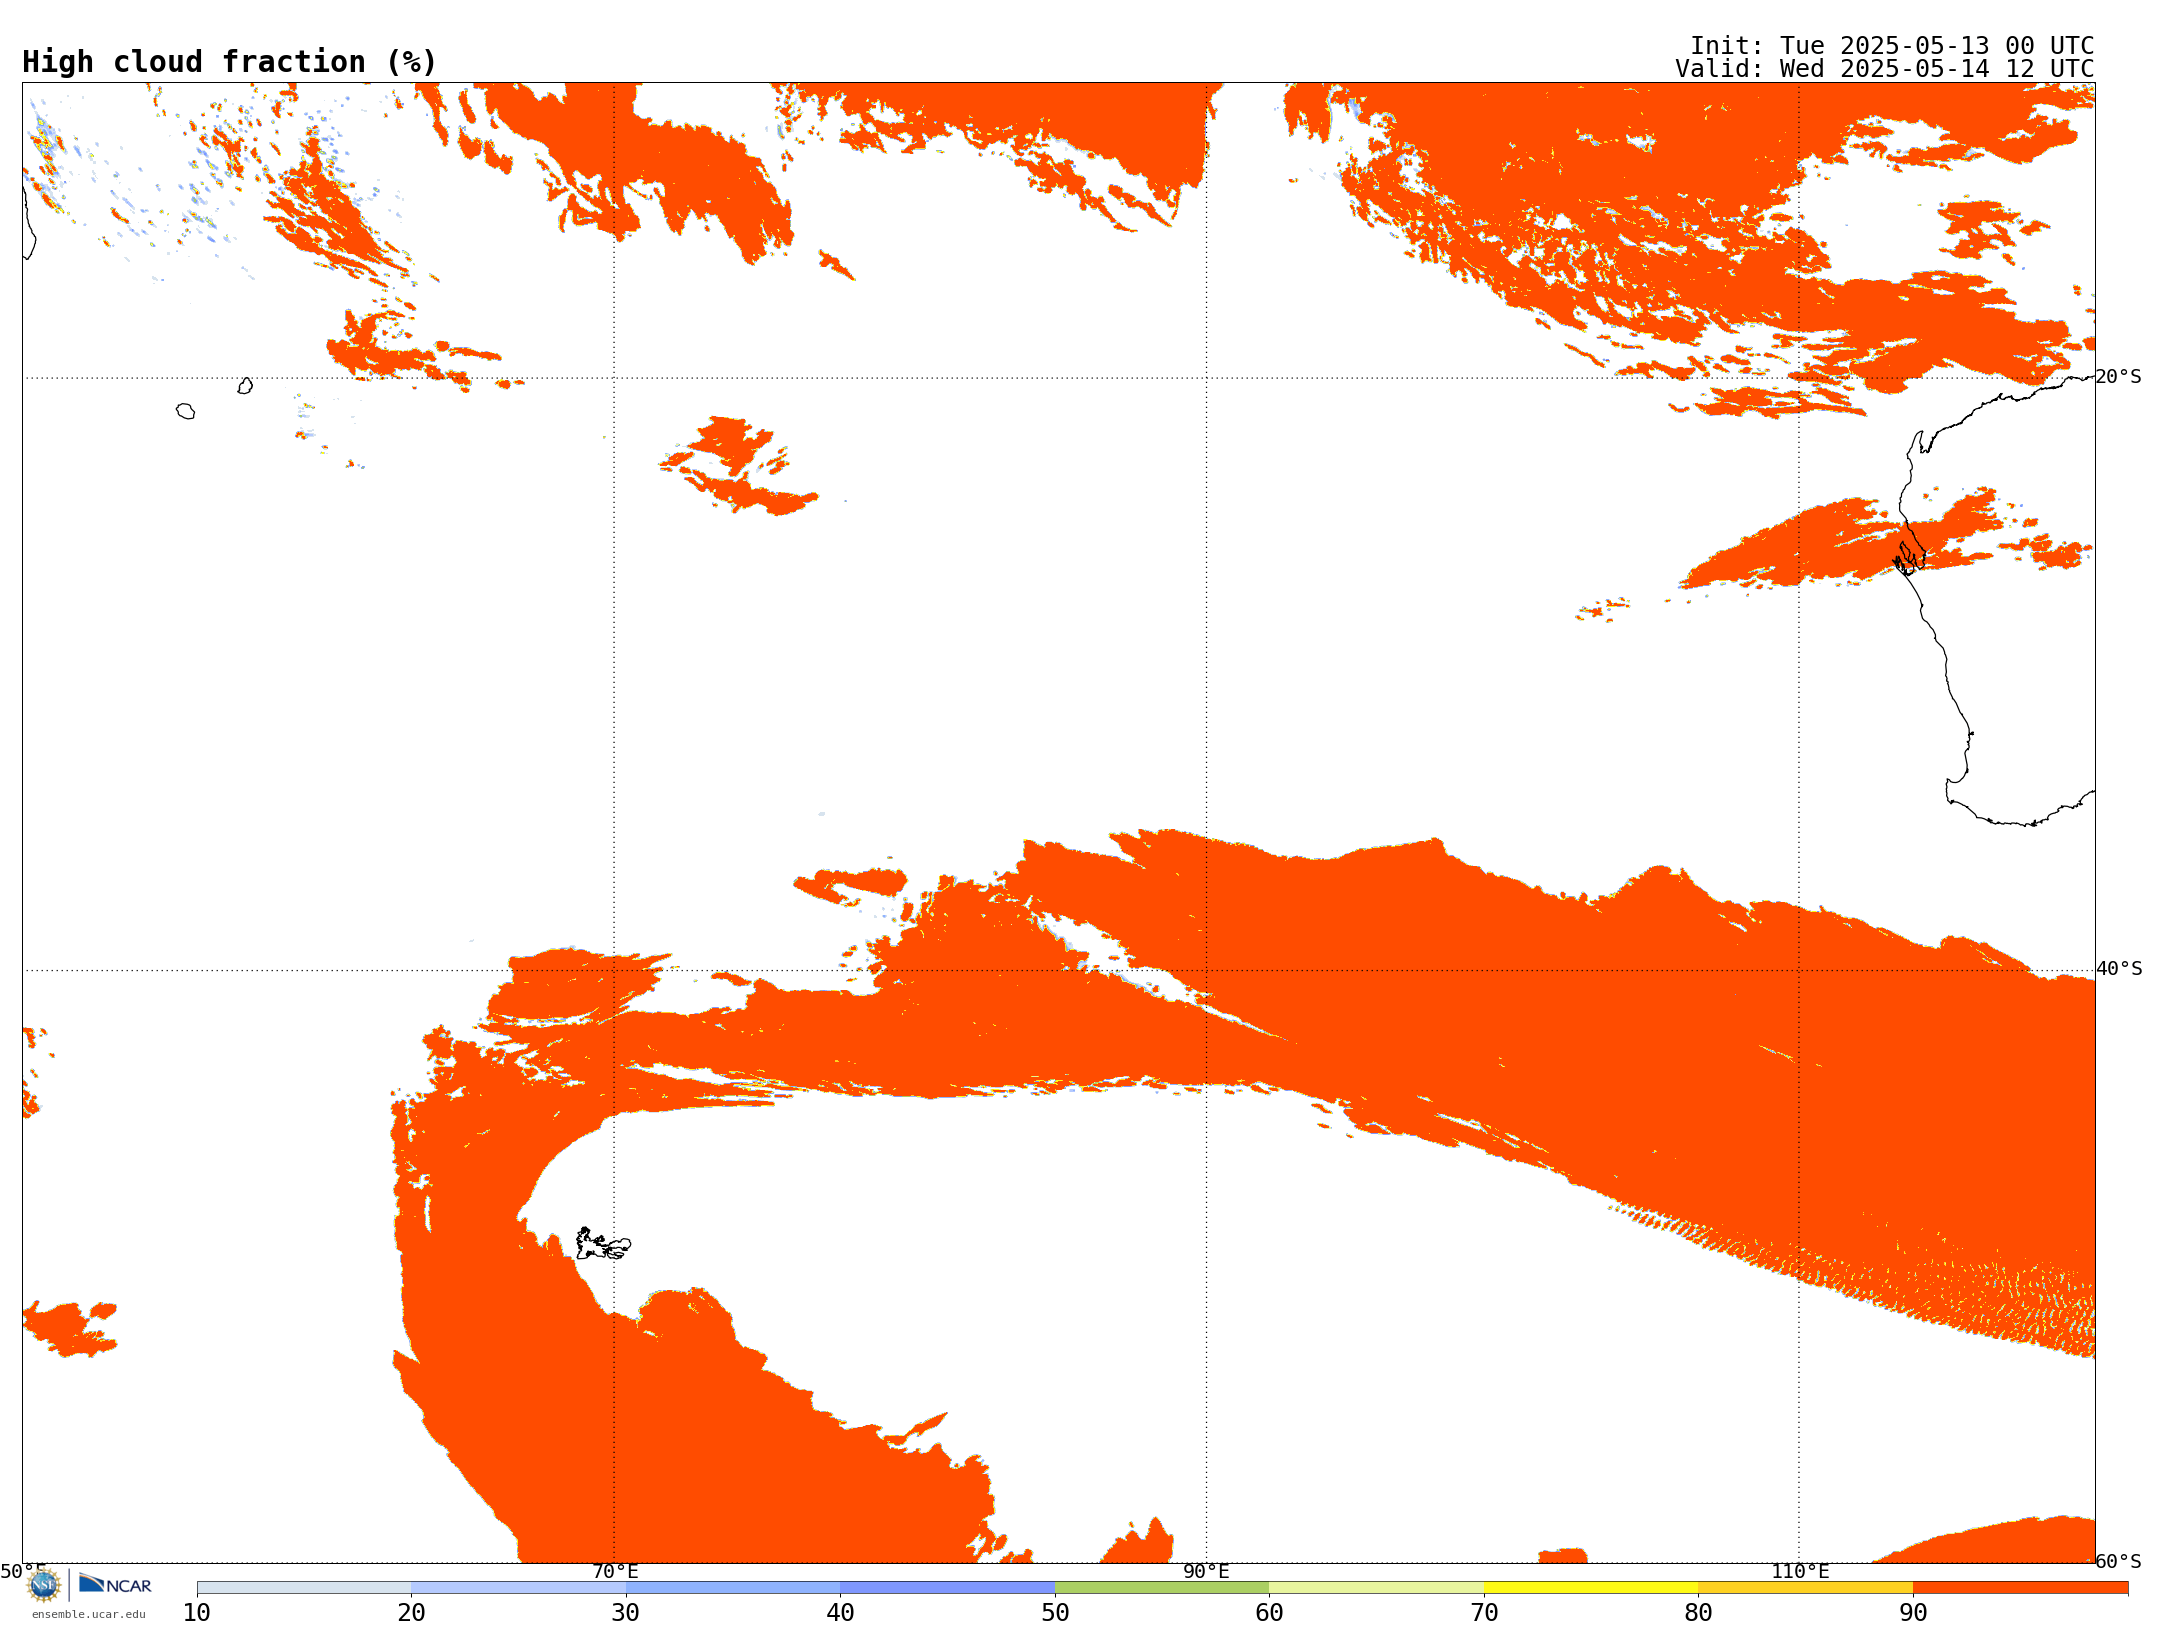
Task: Click the colorbar tick label 90
Action: (1913, 1613)
